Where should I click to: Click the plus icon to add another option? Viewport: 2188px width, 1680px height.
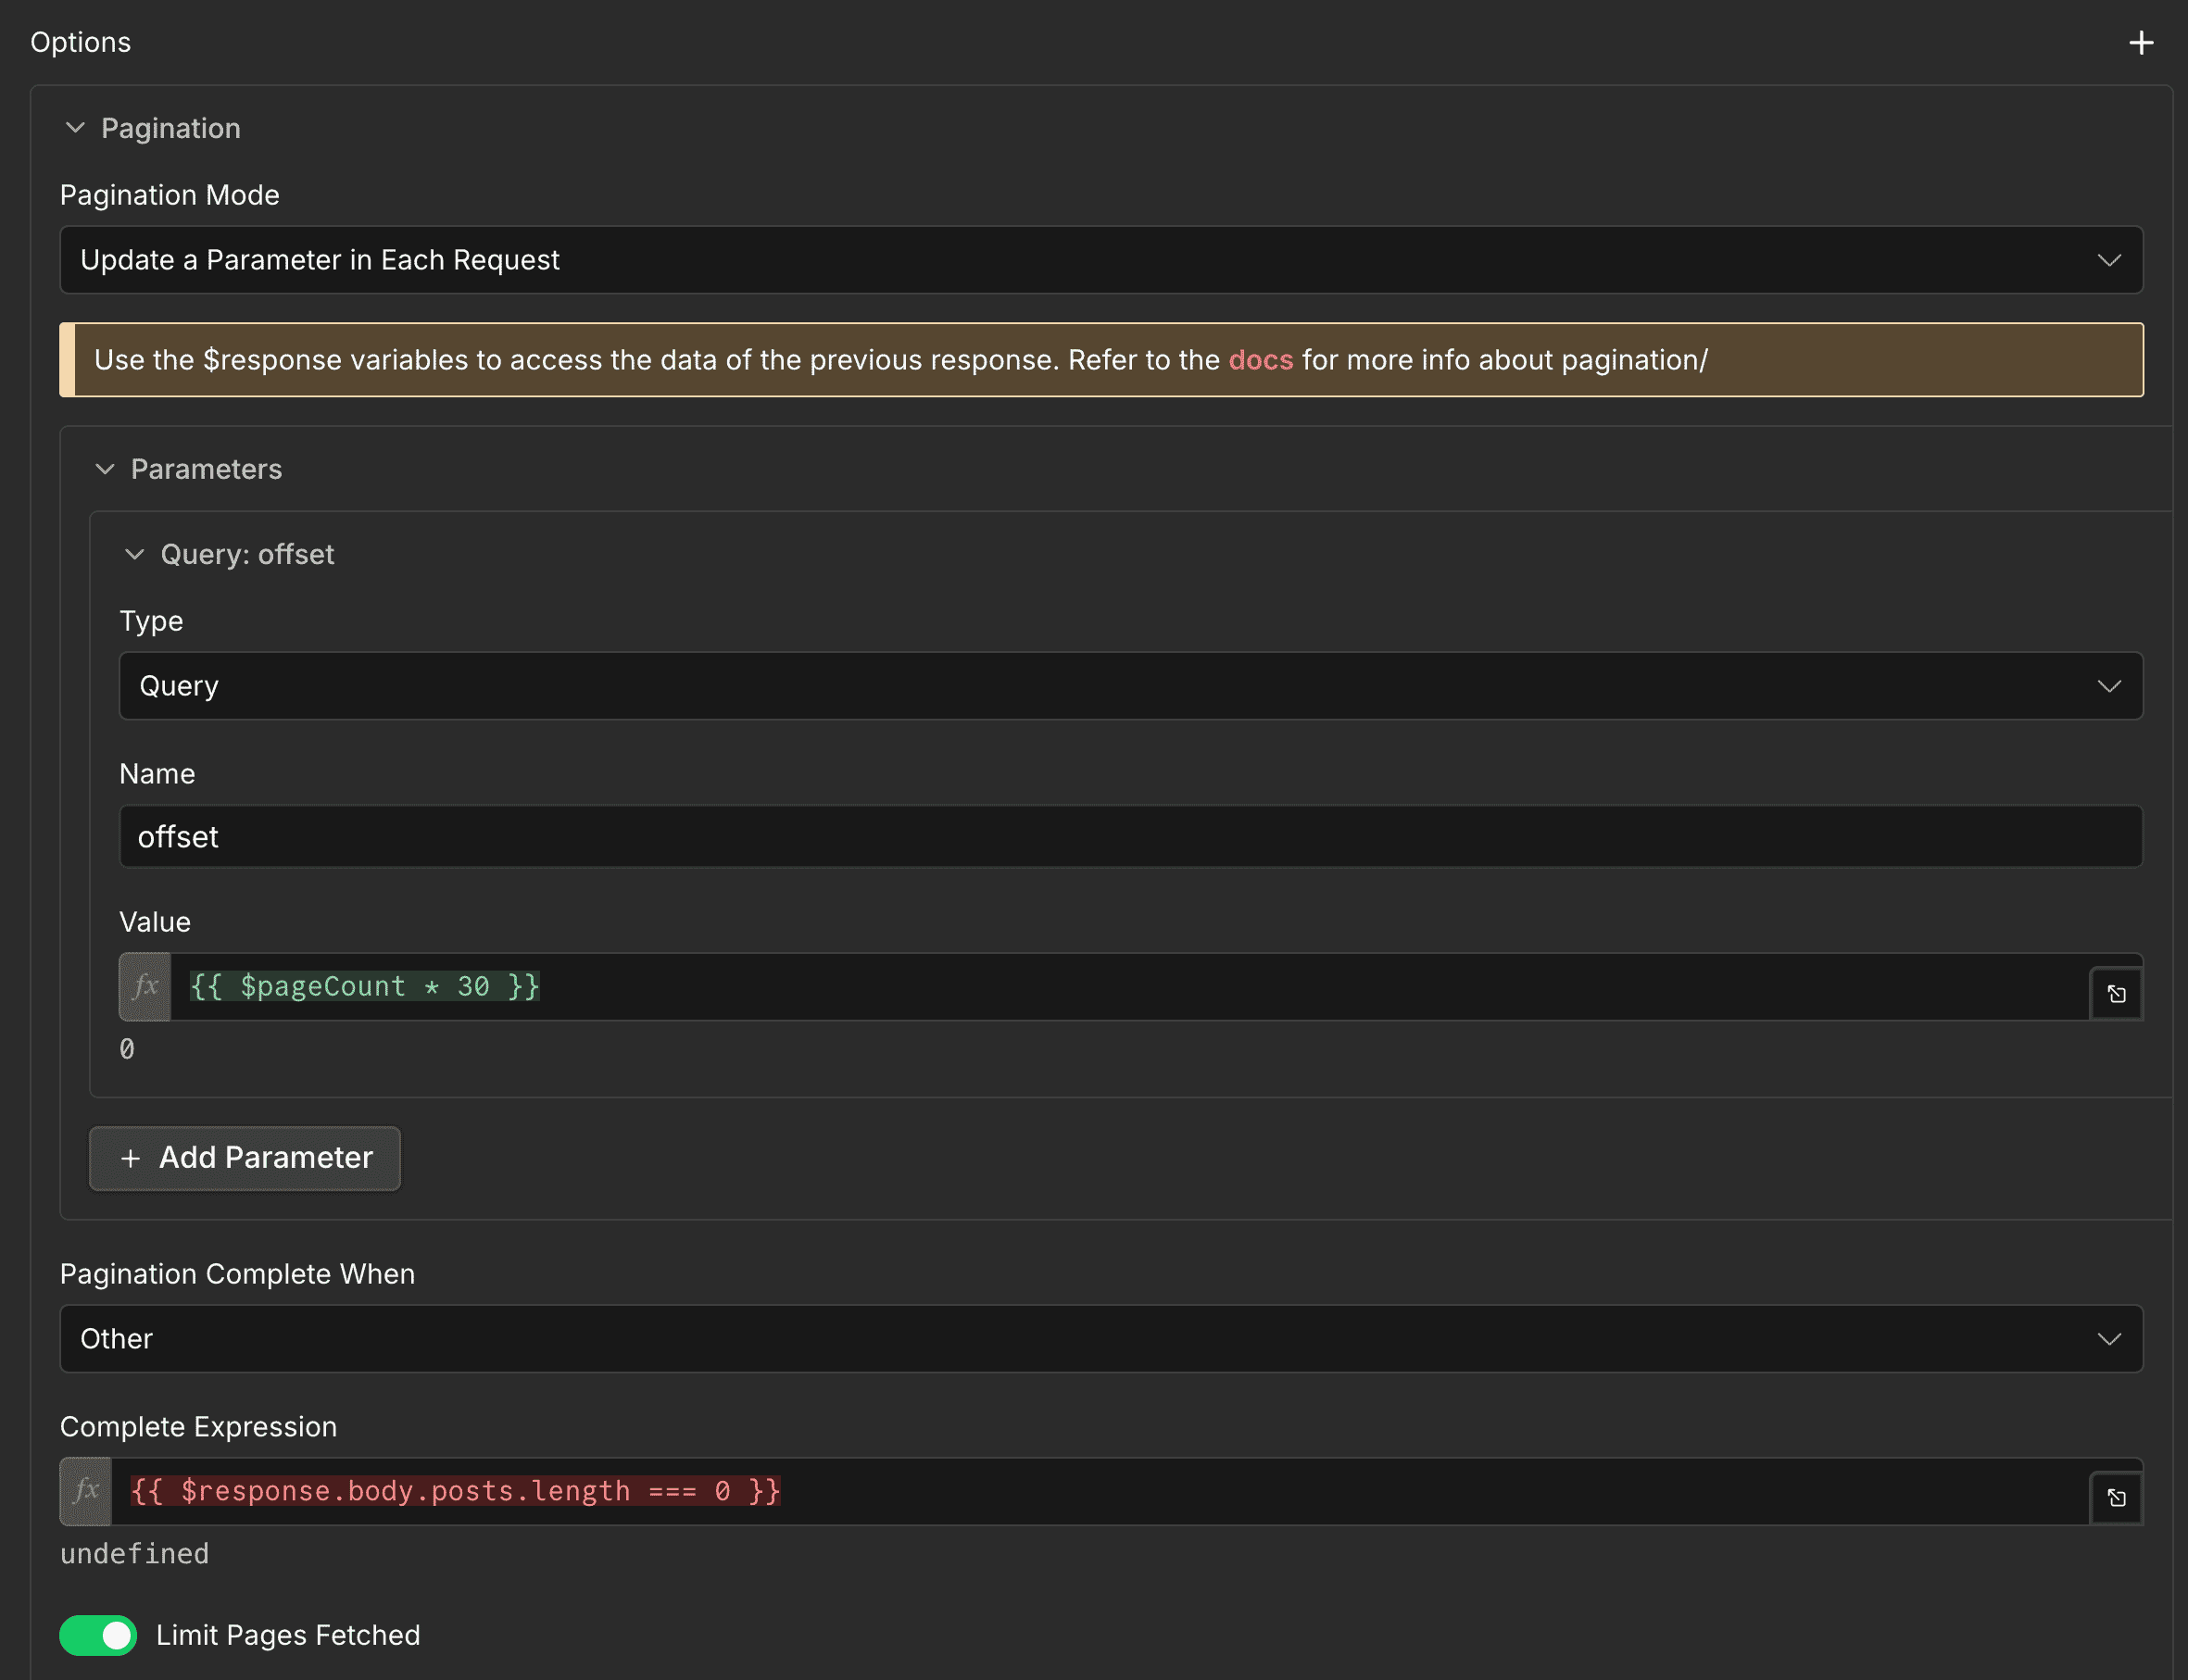coord(2141,42)
